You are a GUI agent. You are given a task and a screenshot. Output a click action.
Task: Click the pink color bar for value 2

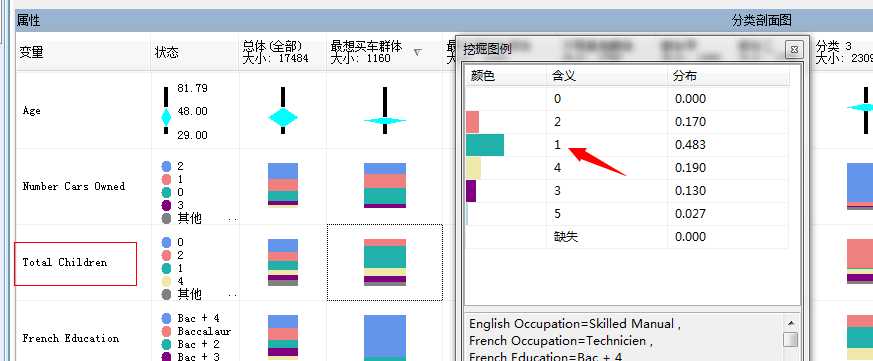[x=473, y=121]
